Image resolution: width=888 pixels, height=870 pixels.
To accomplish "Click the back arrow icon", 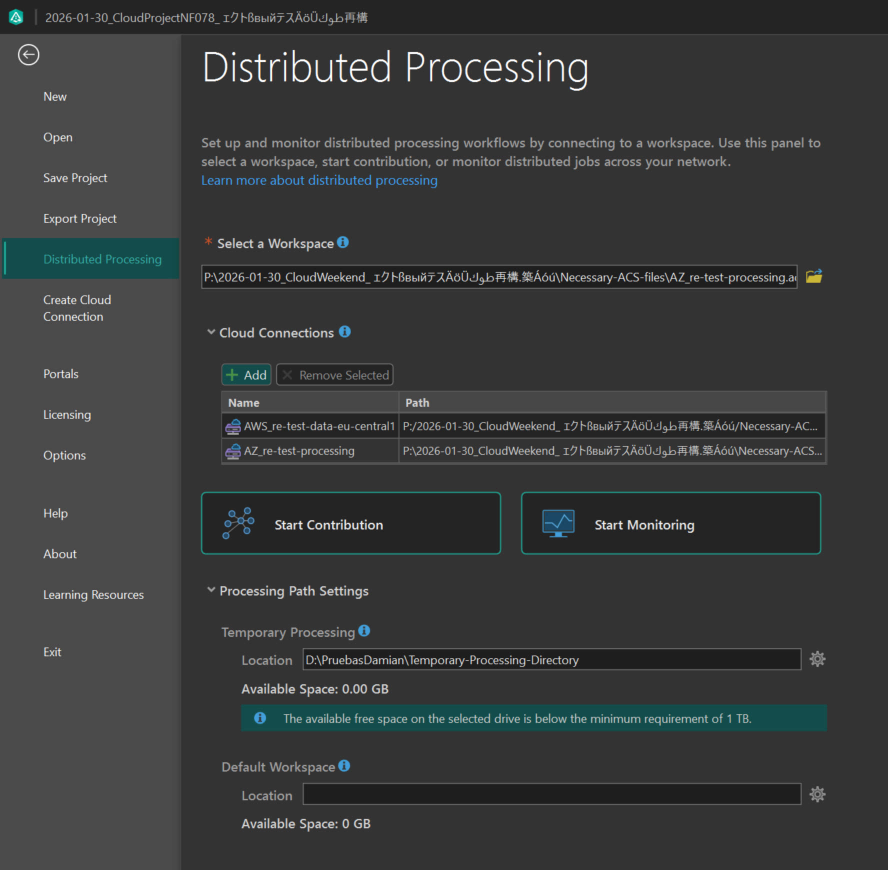I will [x=28, y=55].
